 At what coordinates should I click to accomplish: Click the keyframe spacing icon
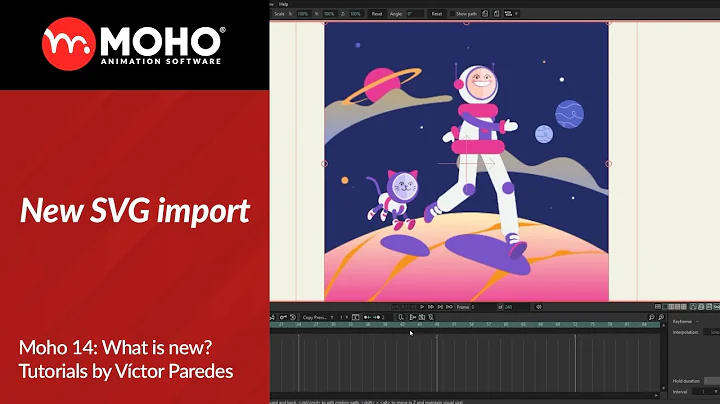[x=374, y=317]
